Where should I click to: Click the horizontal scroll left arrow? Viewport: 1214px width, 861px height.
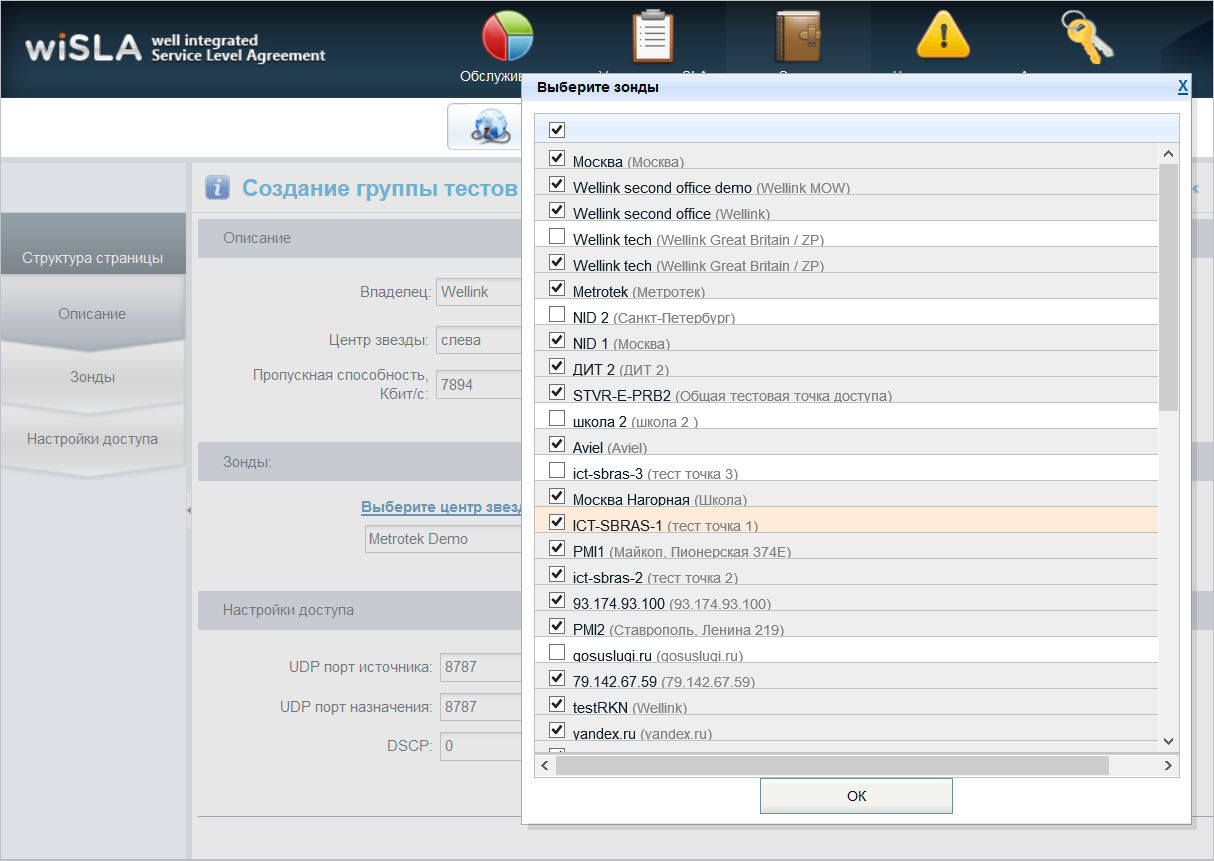[545, 765]
